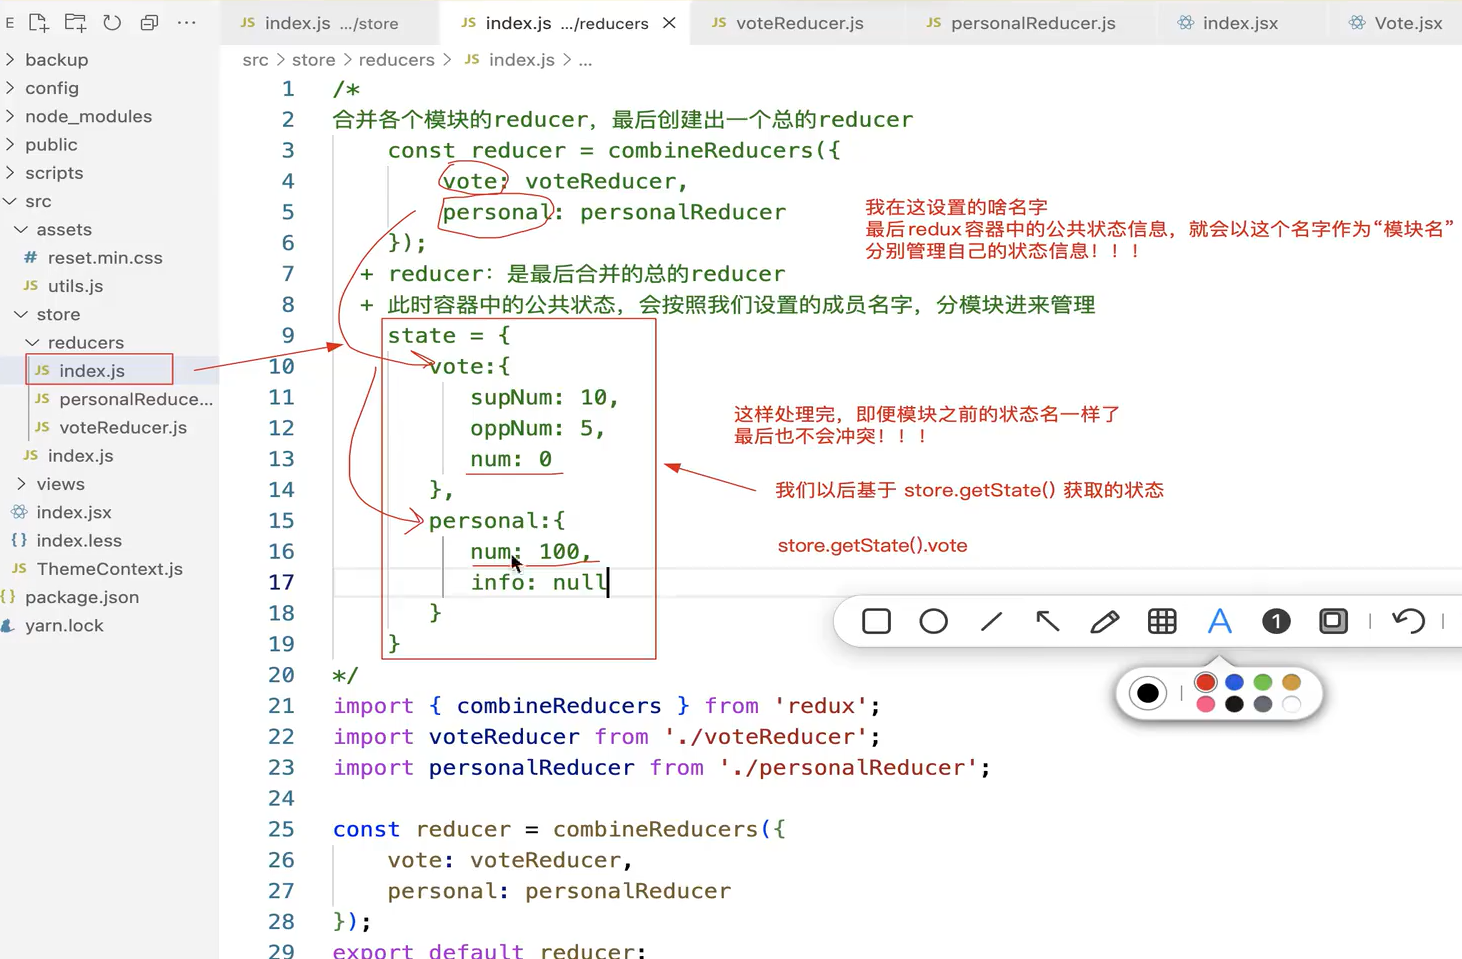Refresh the file explorer
Viewport: 1462px width, 959px height.
point(112,22)
